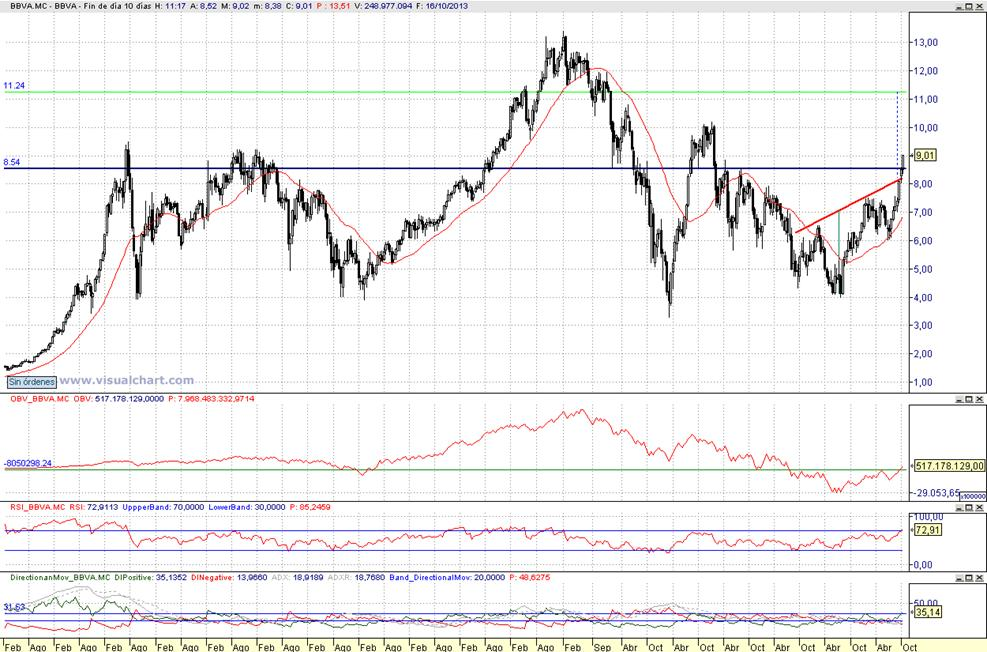Minimize the main BBVA price chart panel
This screenshot has height=652, width=987.
(959, 5)
